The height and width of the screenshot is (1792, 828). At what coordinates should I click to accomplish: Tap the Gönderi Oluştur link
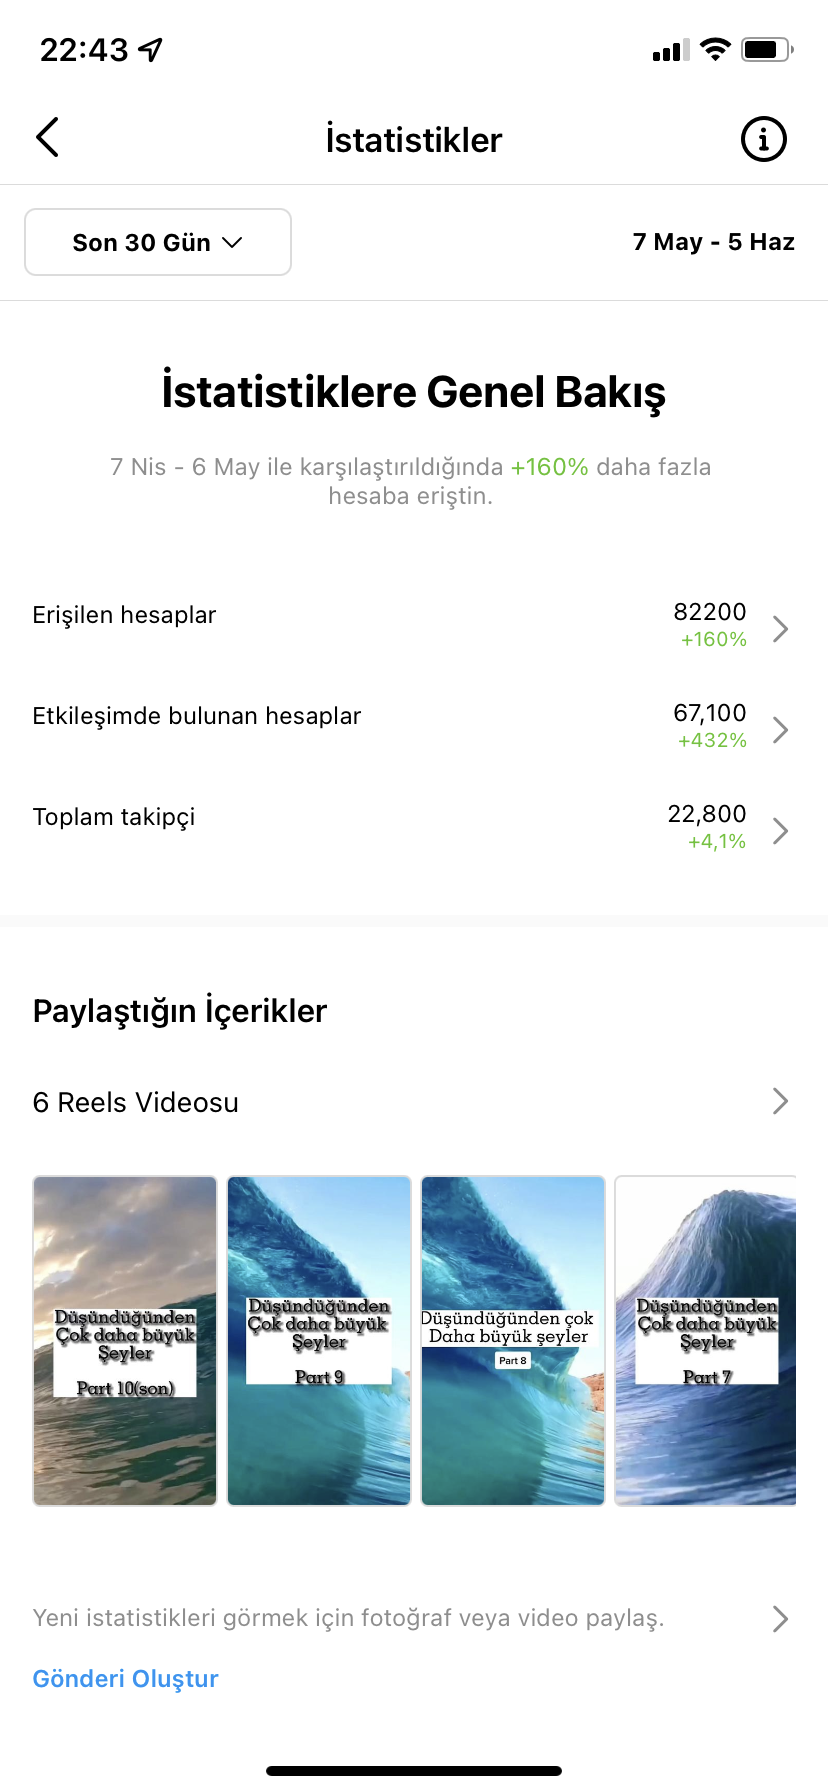125,1678
